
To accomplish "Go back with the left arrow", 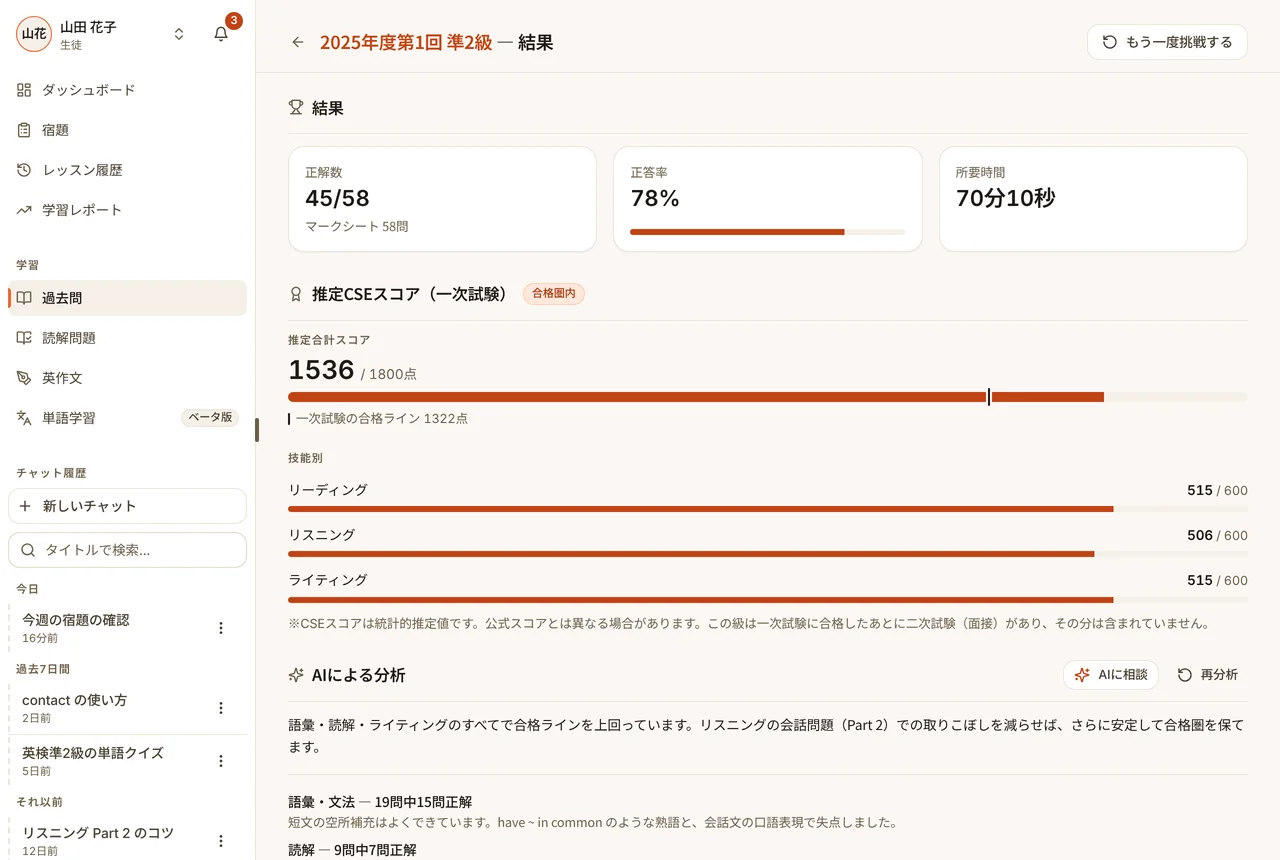I will pos(297,42).
